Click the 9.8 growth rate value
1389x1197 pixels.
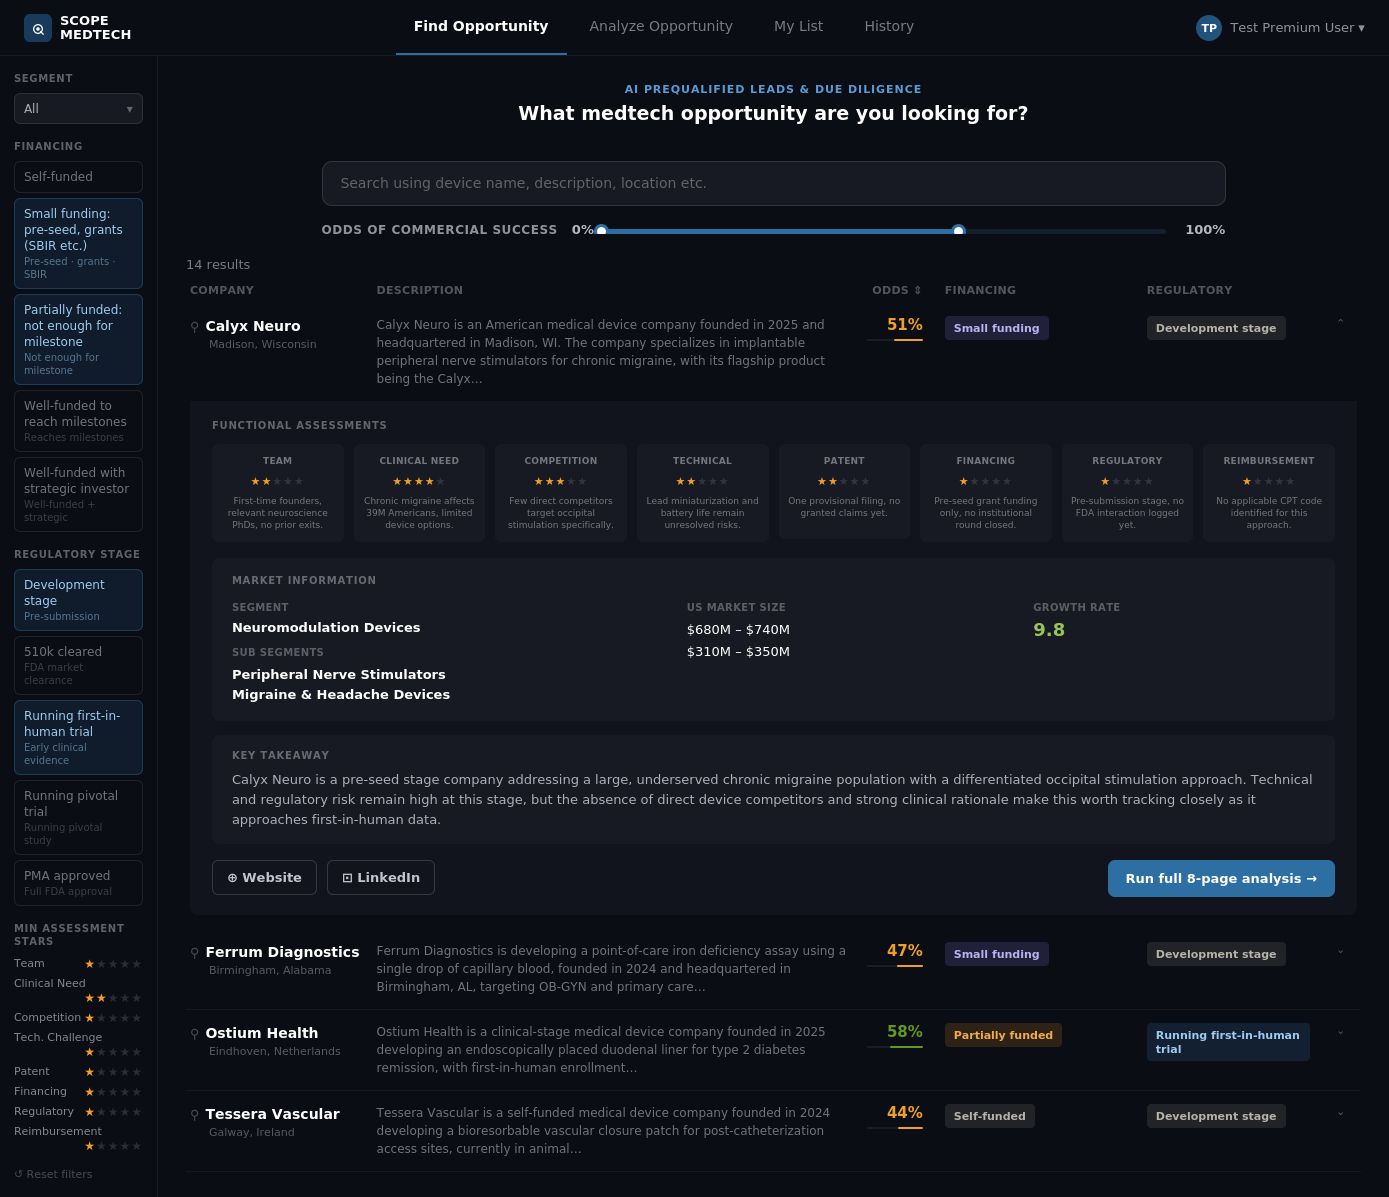(x=1049, y=630)
